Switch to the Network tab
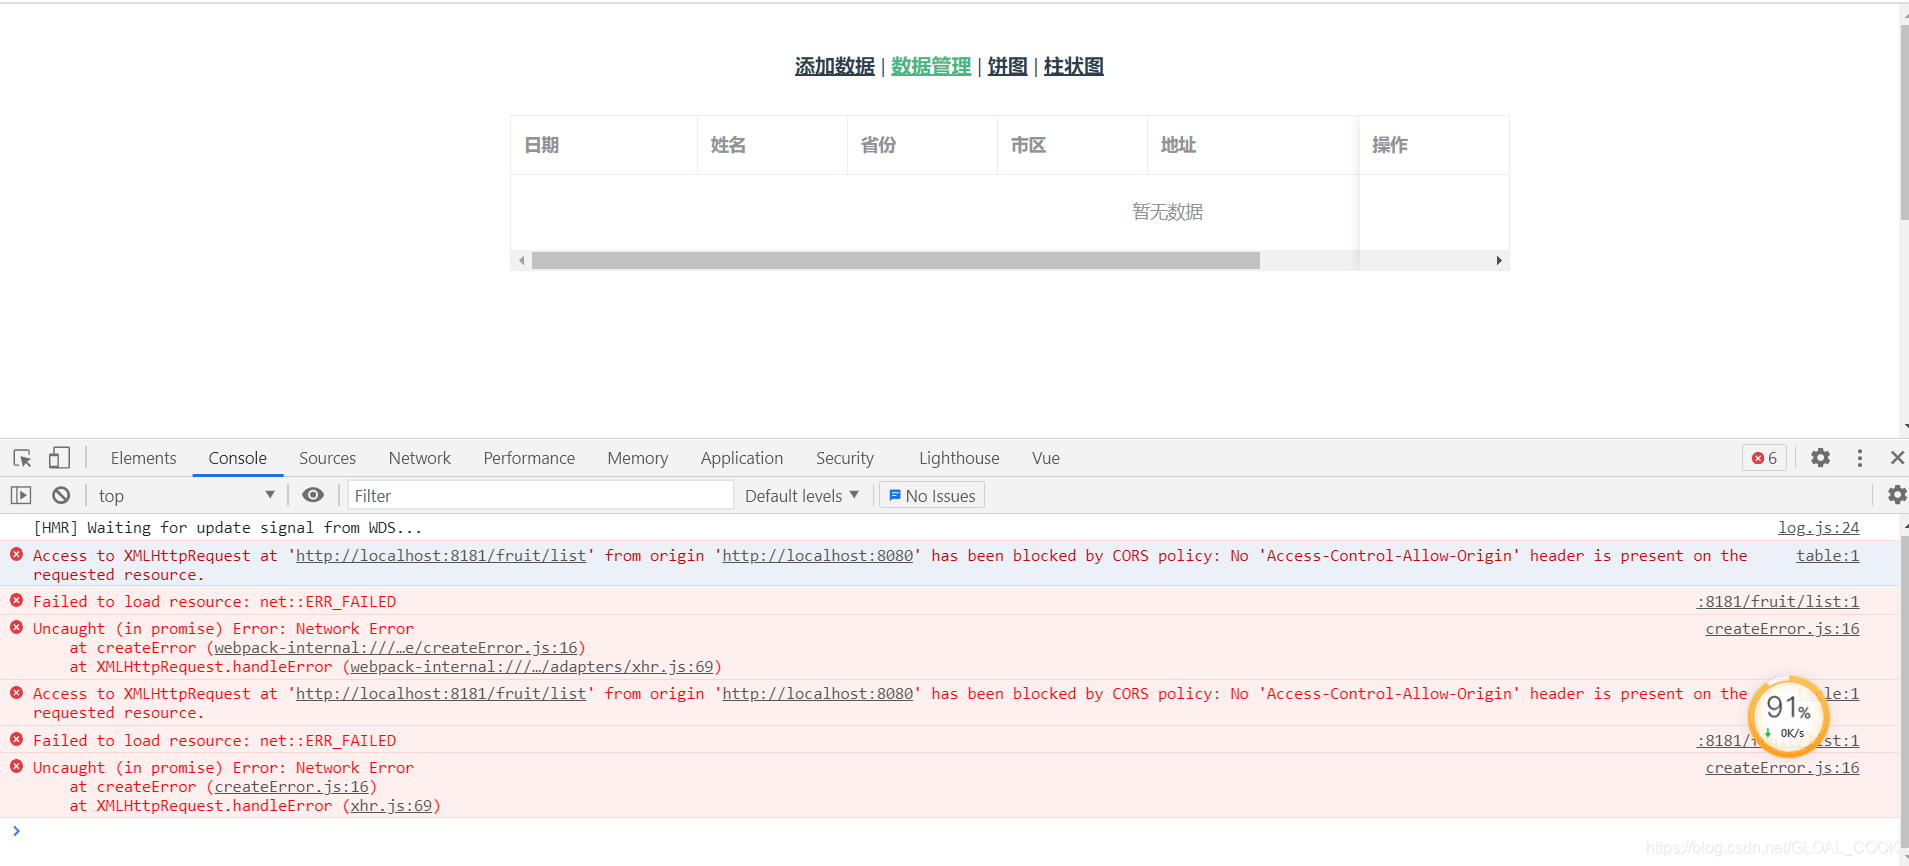Image resolution: width=1909 pixels, height=866 pixels. pos(420,458)
